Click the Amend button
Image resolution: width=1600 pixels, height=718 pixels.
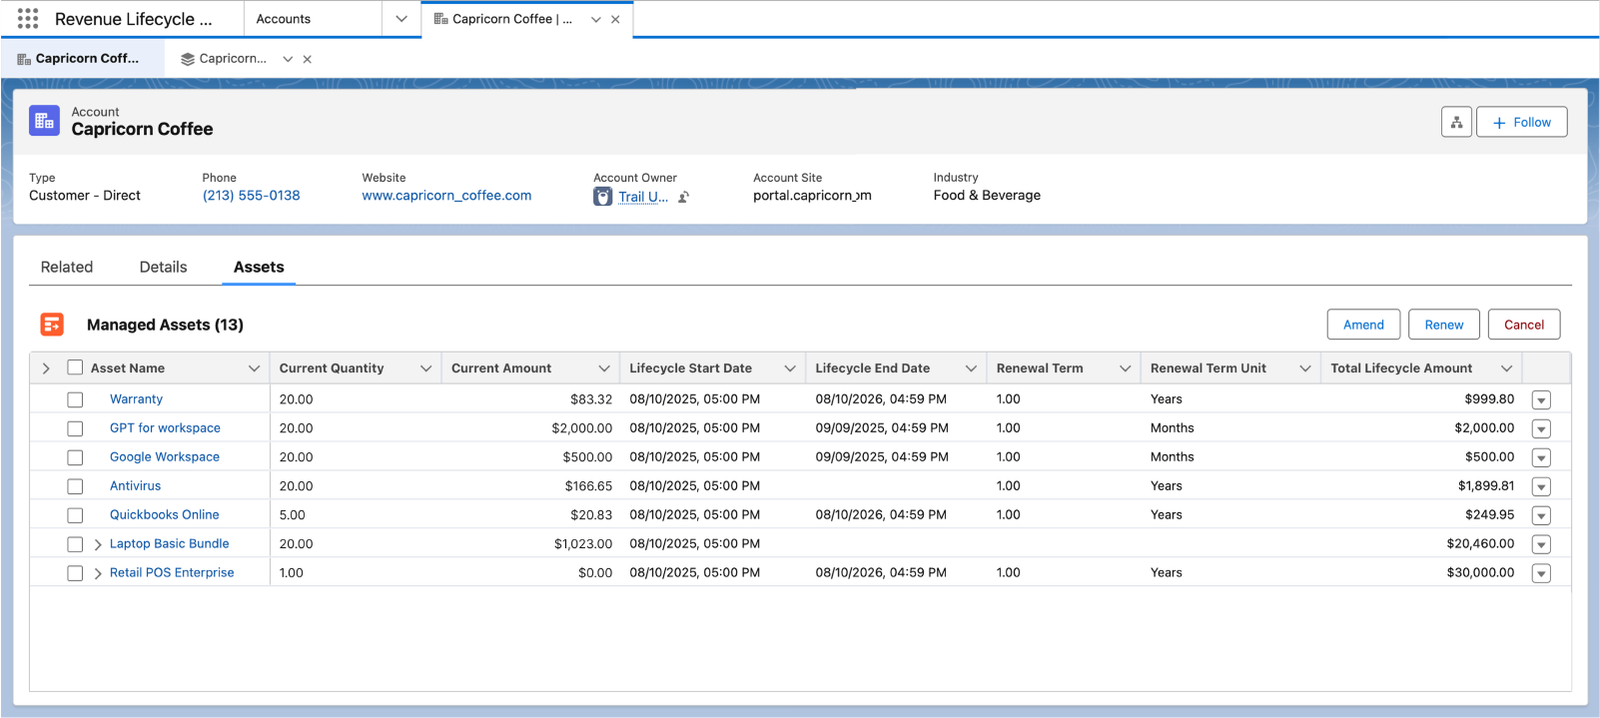coord(1363,325)
